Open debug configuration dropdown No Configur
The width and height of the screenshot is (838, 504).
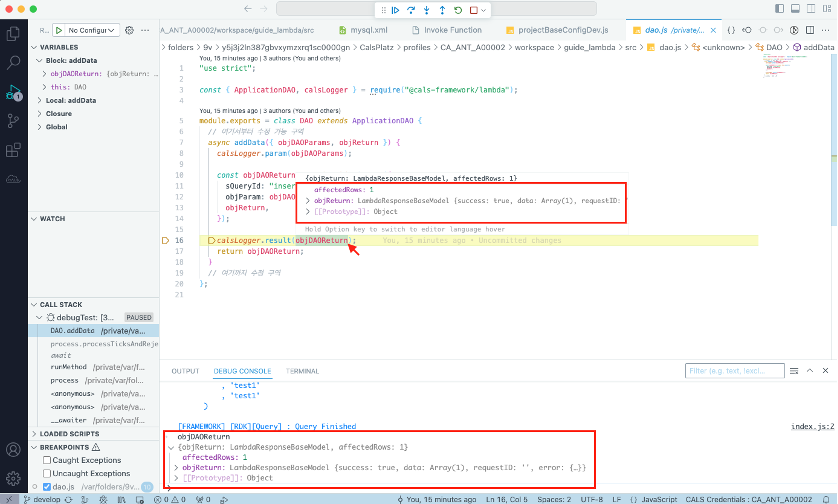(x=91, y=30)
